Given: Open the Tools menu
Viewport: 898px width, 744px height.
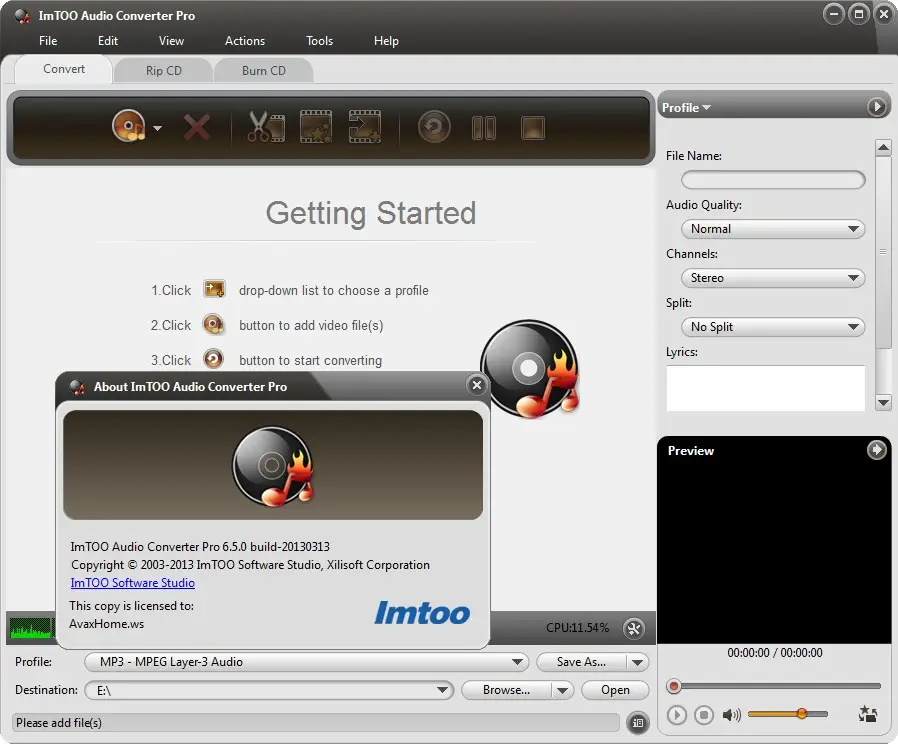Looking at the screenshot, I should (x=319, y=41).
